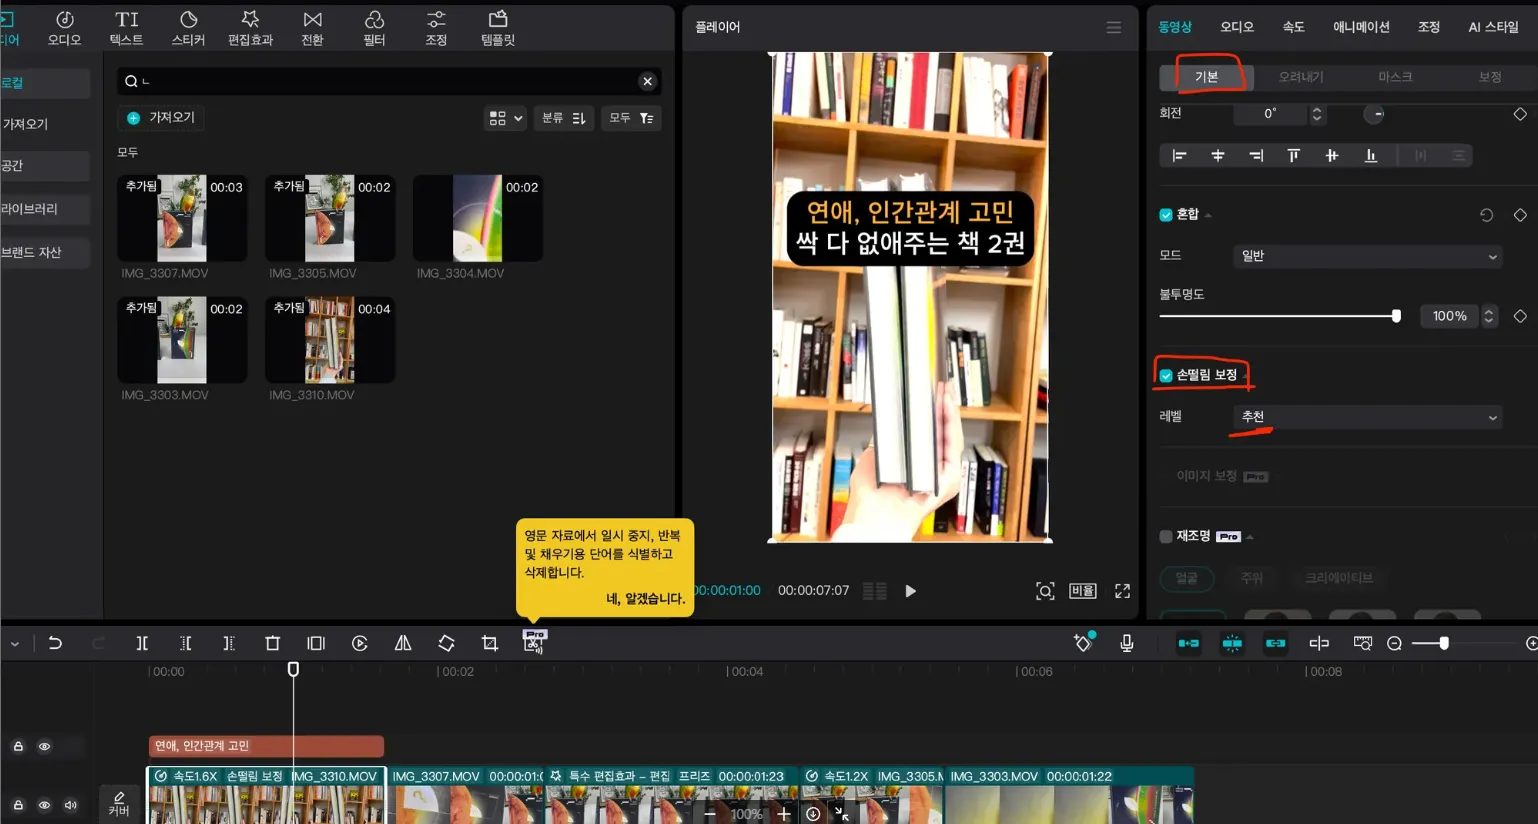This screenshot has width=1538, height=824.
Task: Open the 스티커 sticker library
Action: tap(188, 28)
